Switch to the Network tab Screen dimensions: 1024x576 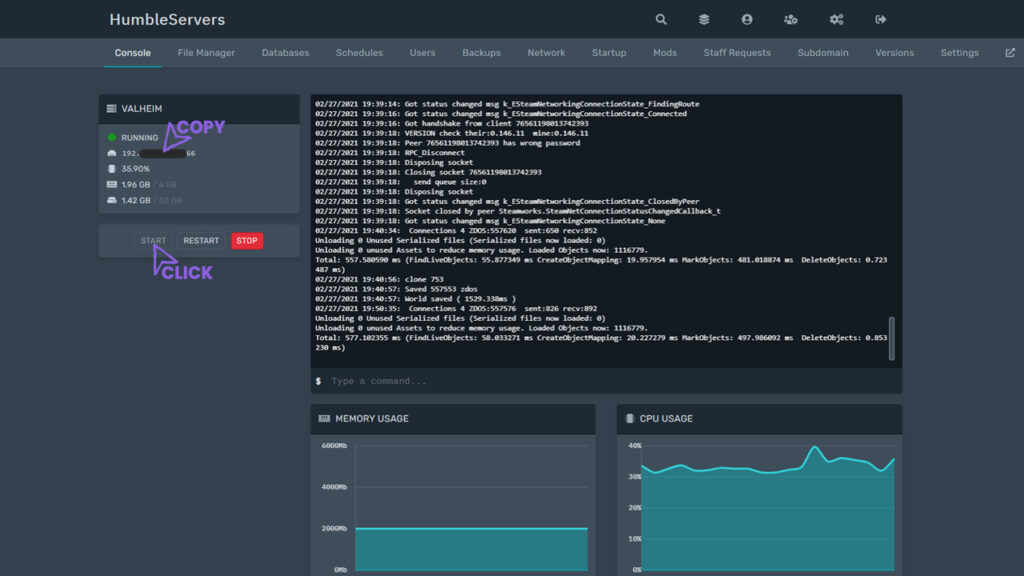pos(546,53)
